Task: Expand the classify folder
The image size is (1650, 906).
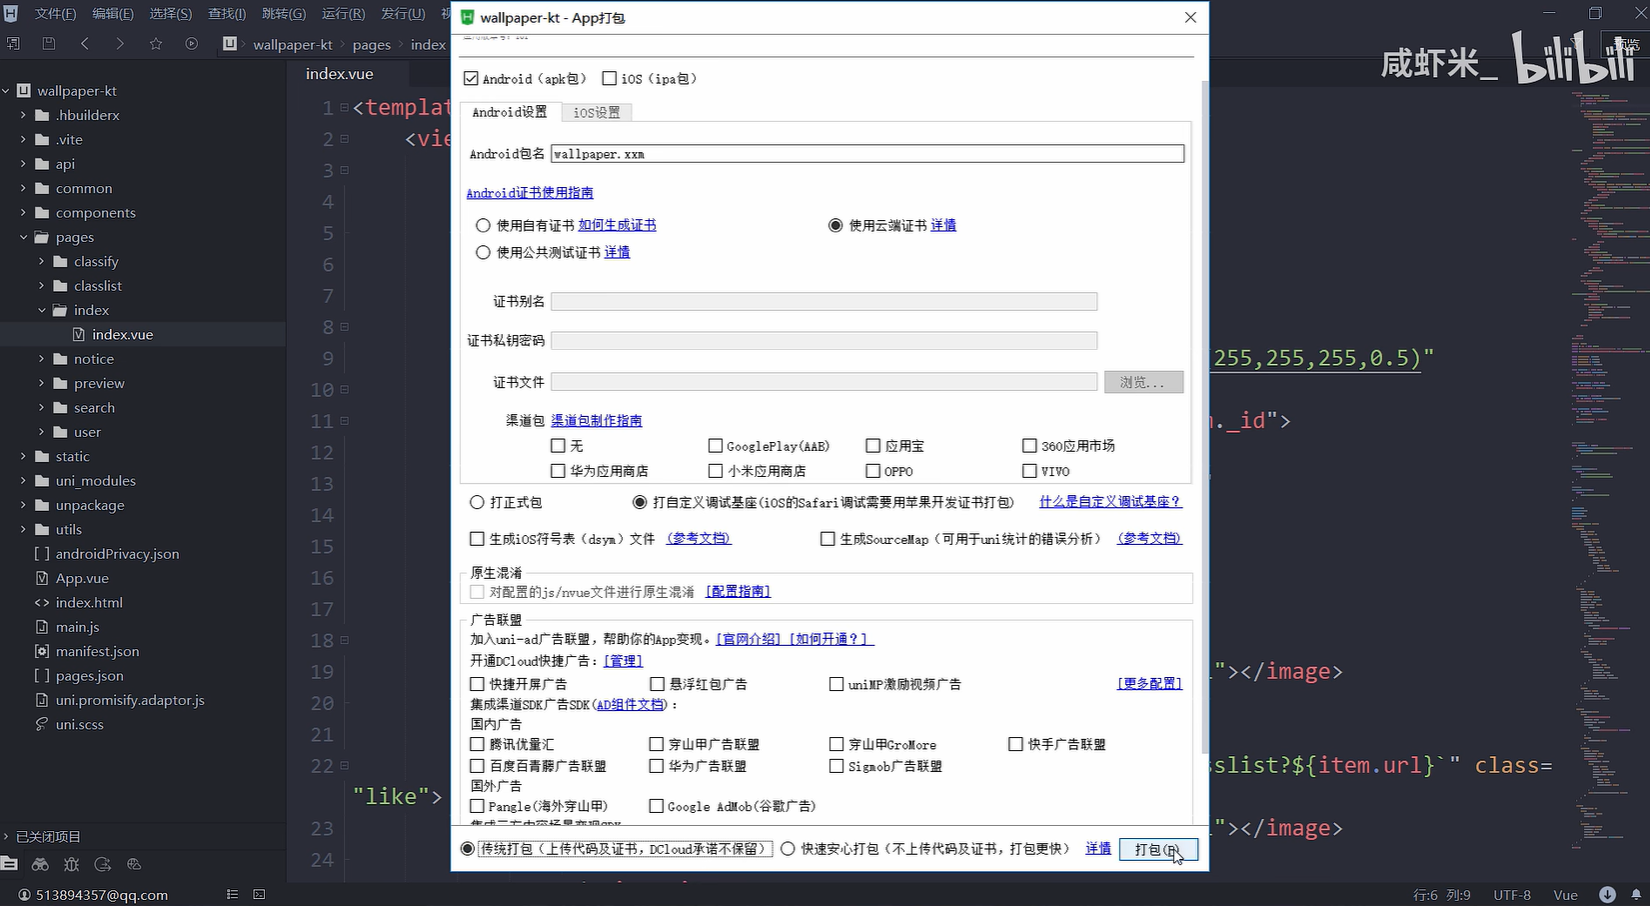Action: (x=41, y=261)
